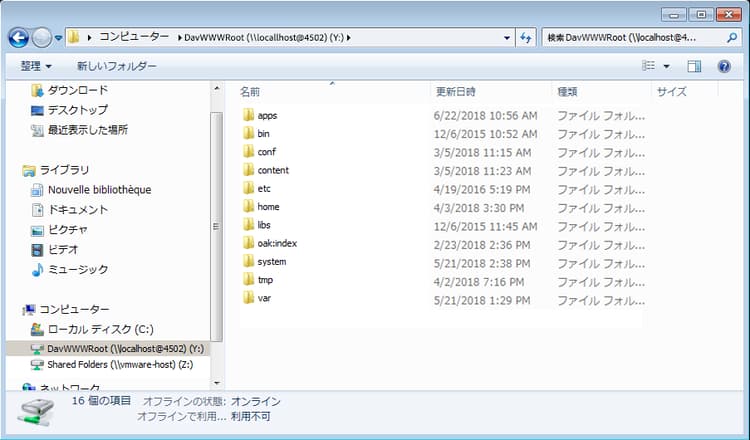This screenshot has height=440, width=750.
Task: Click the bin folder icon
Action: click(248, 133)
